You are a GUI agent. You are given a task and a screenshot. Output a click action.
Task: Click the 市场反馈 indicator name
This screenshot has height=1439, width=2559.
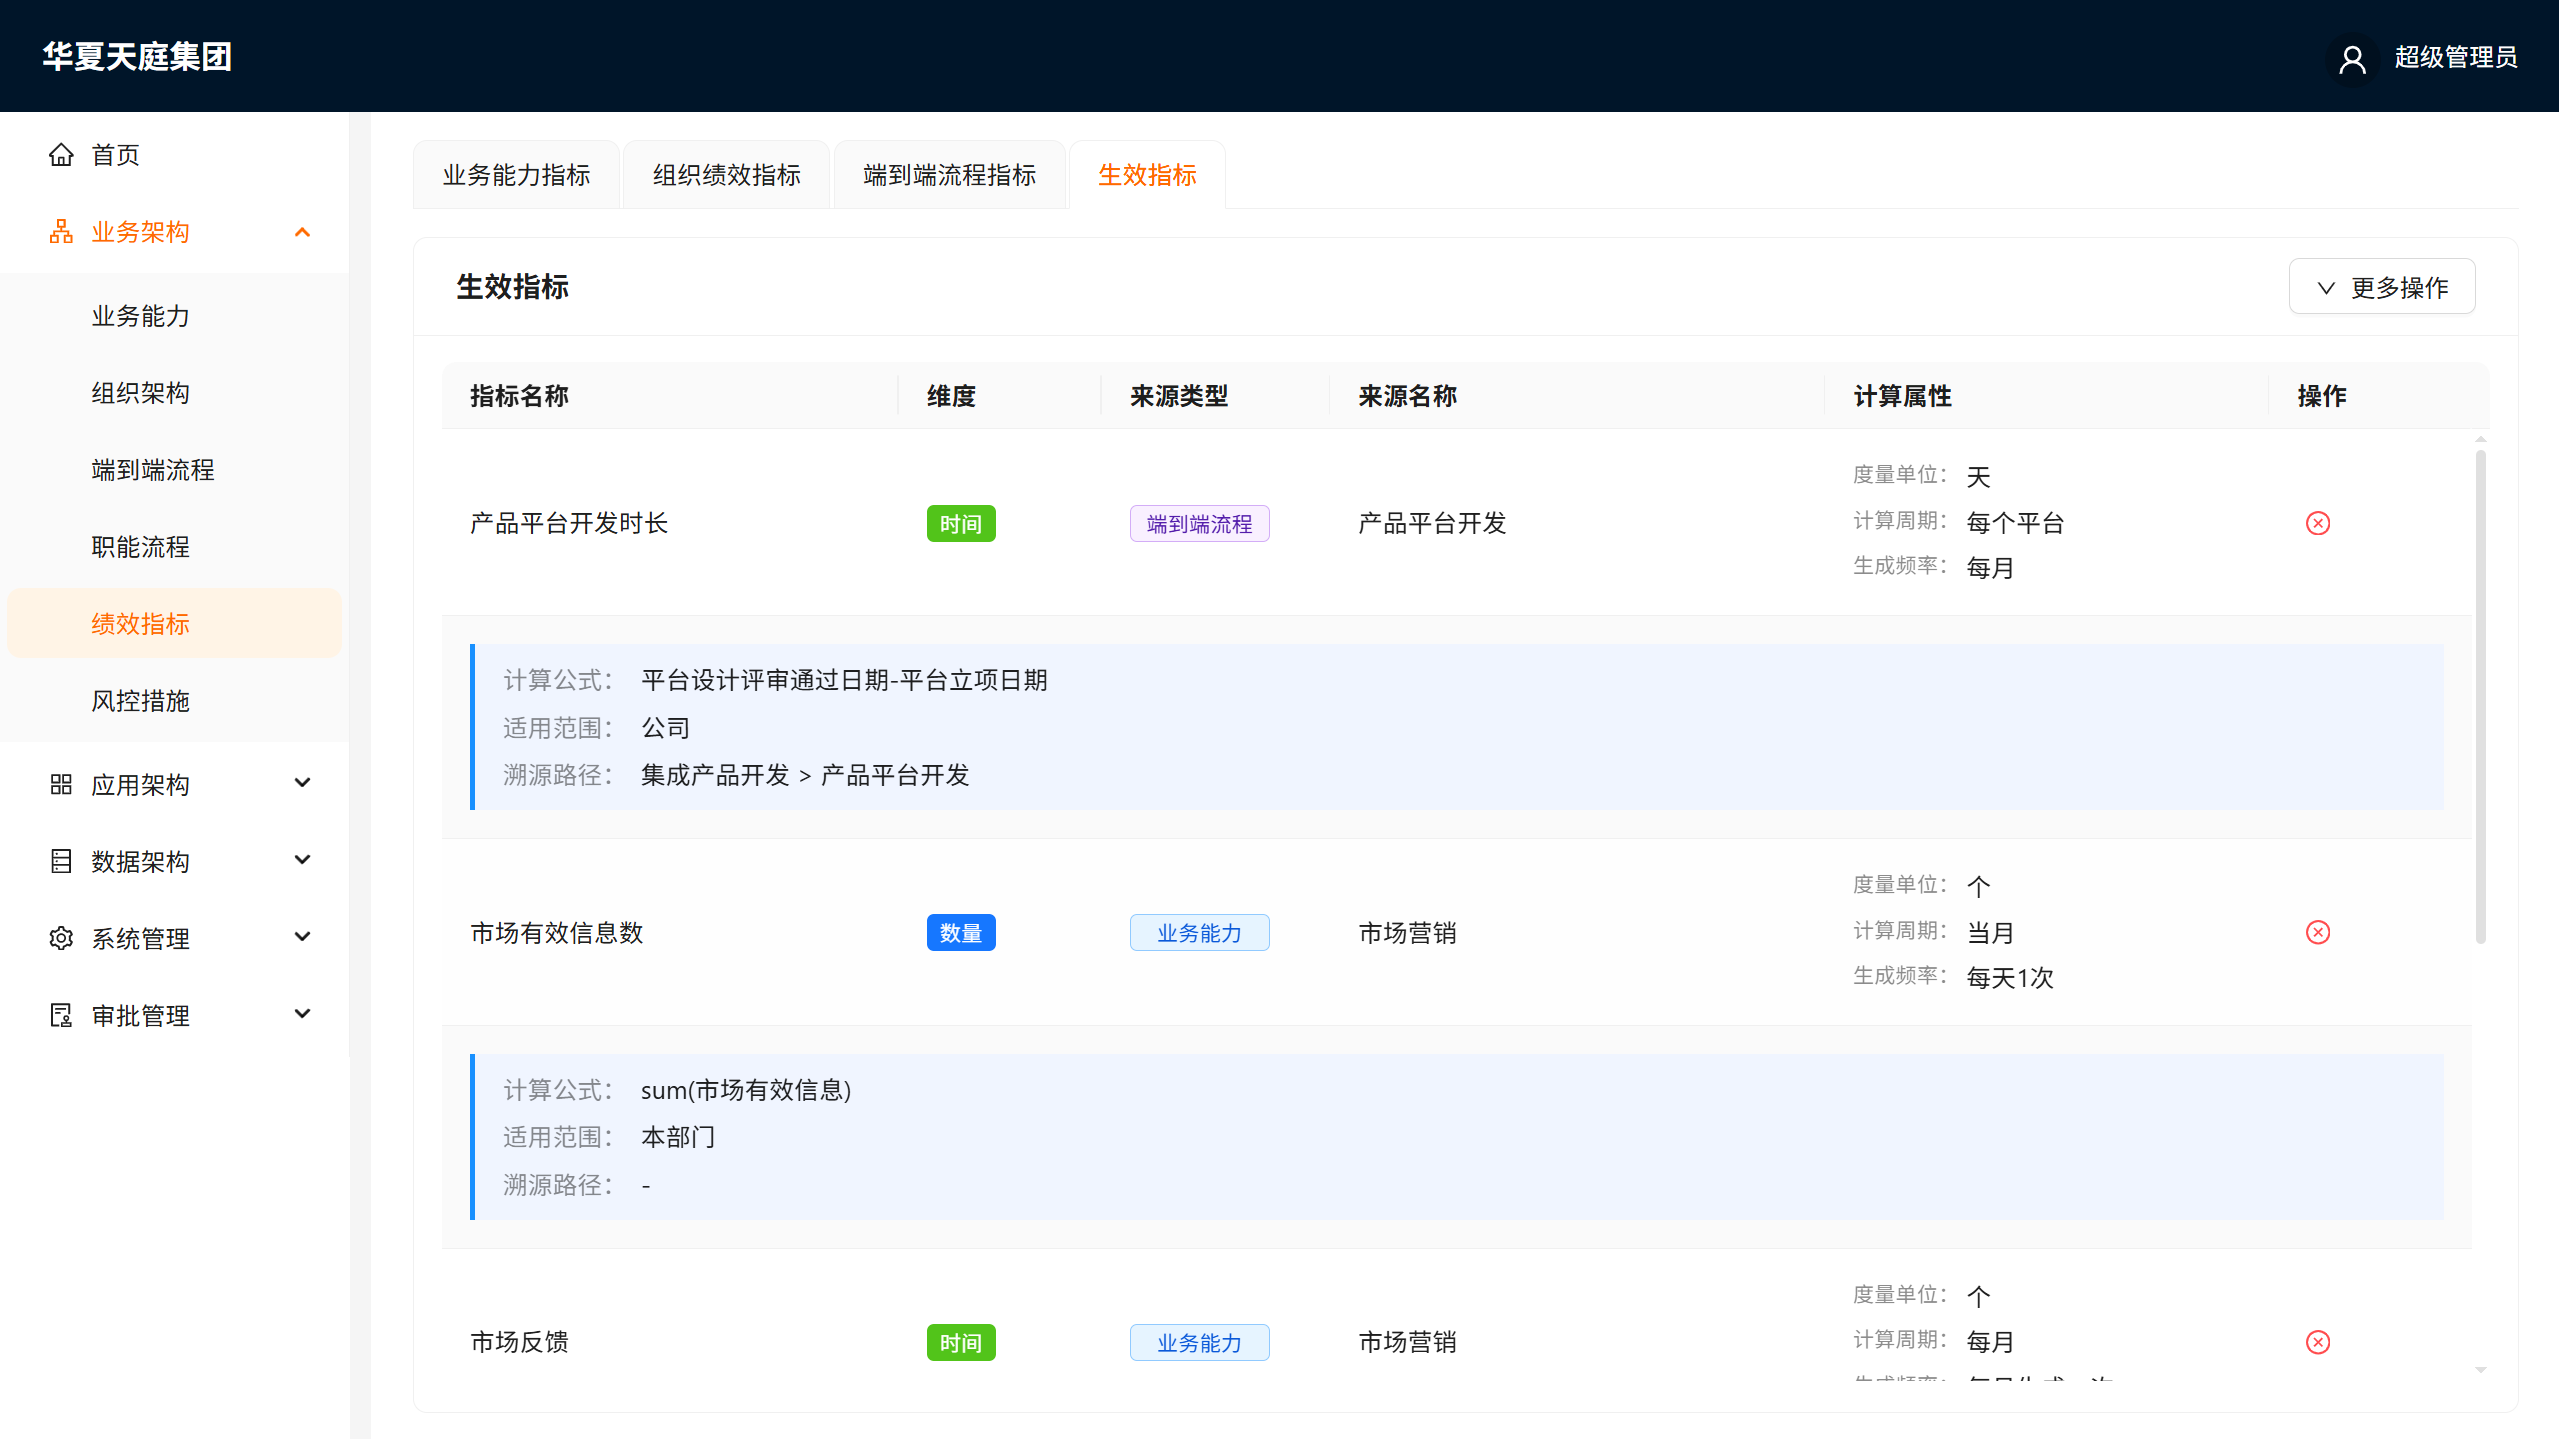click(519, 1342)
